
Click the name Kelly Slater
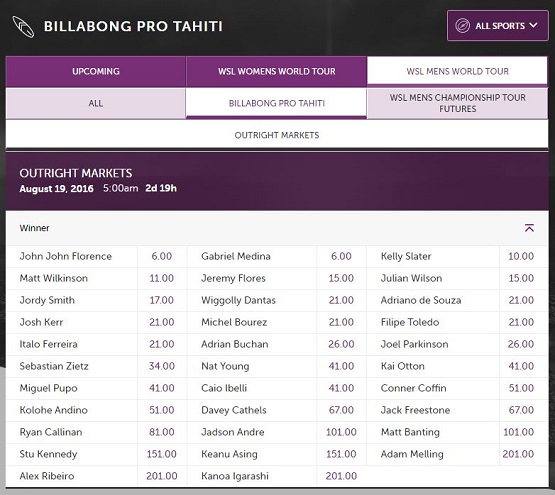(406, 256)
